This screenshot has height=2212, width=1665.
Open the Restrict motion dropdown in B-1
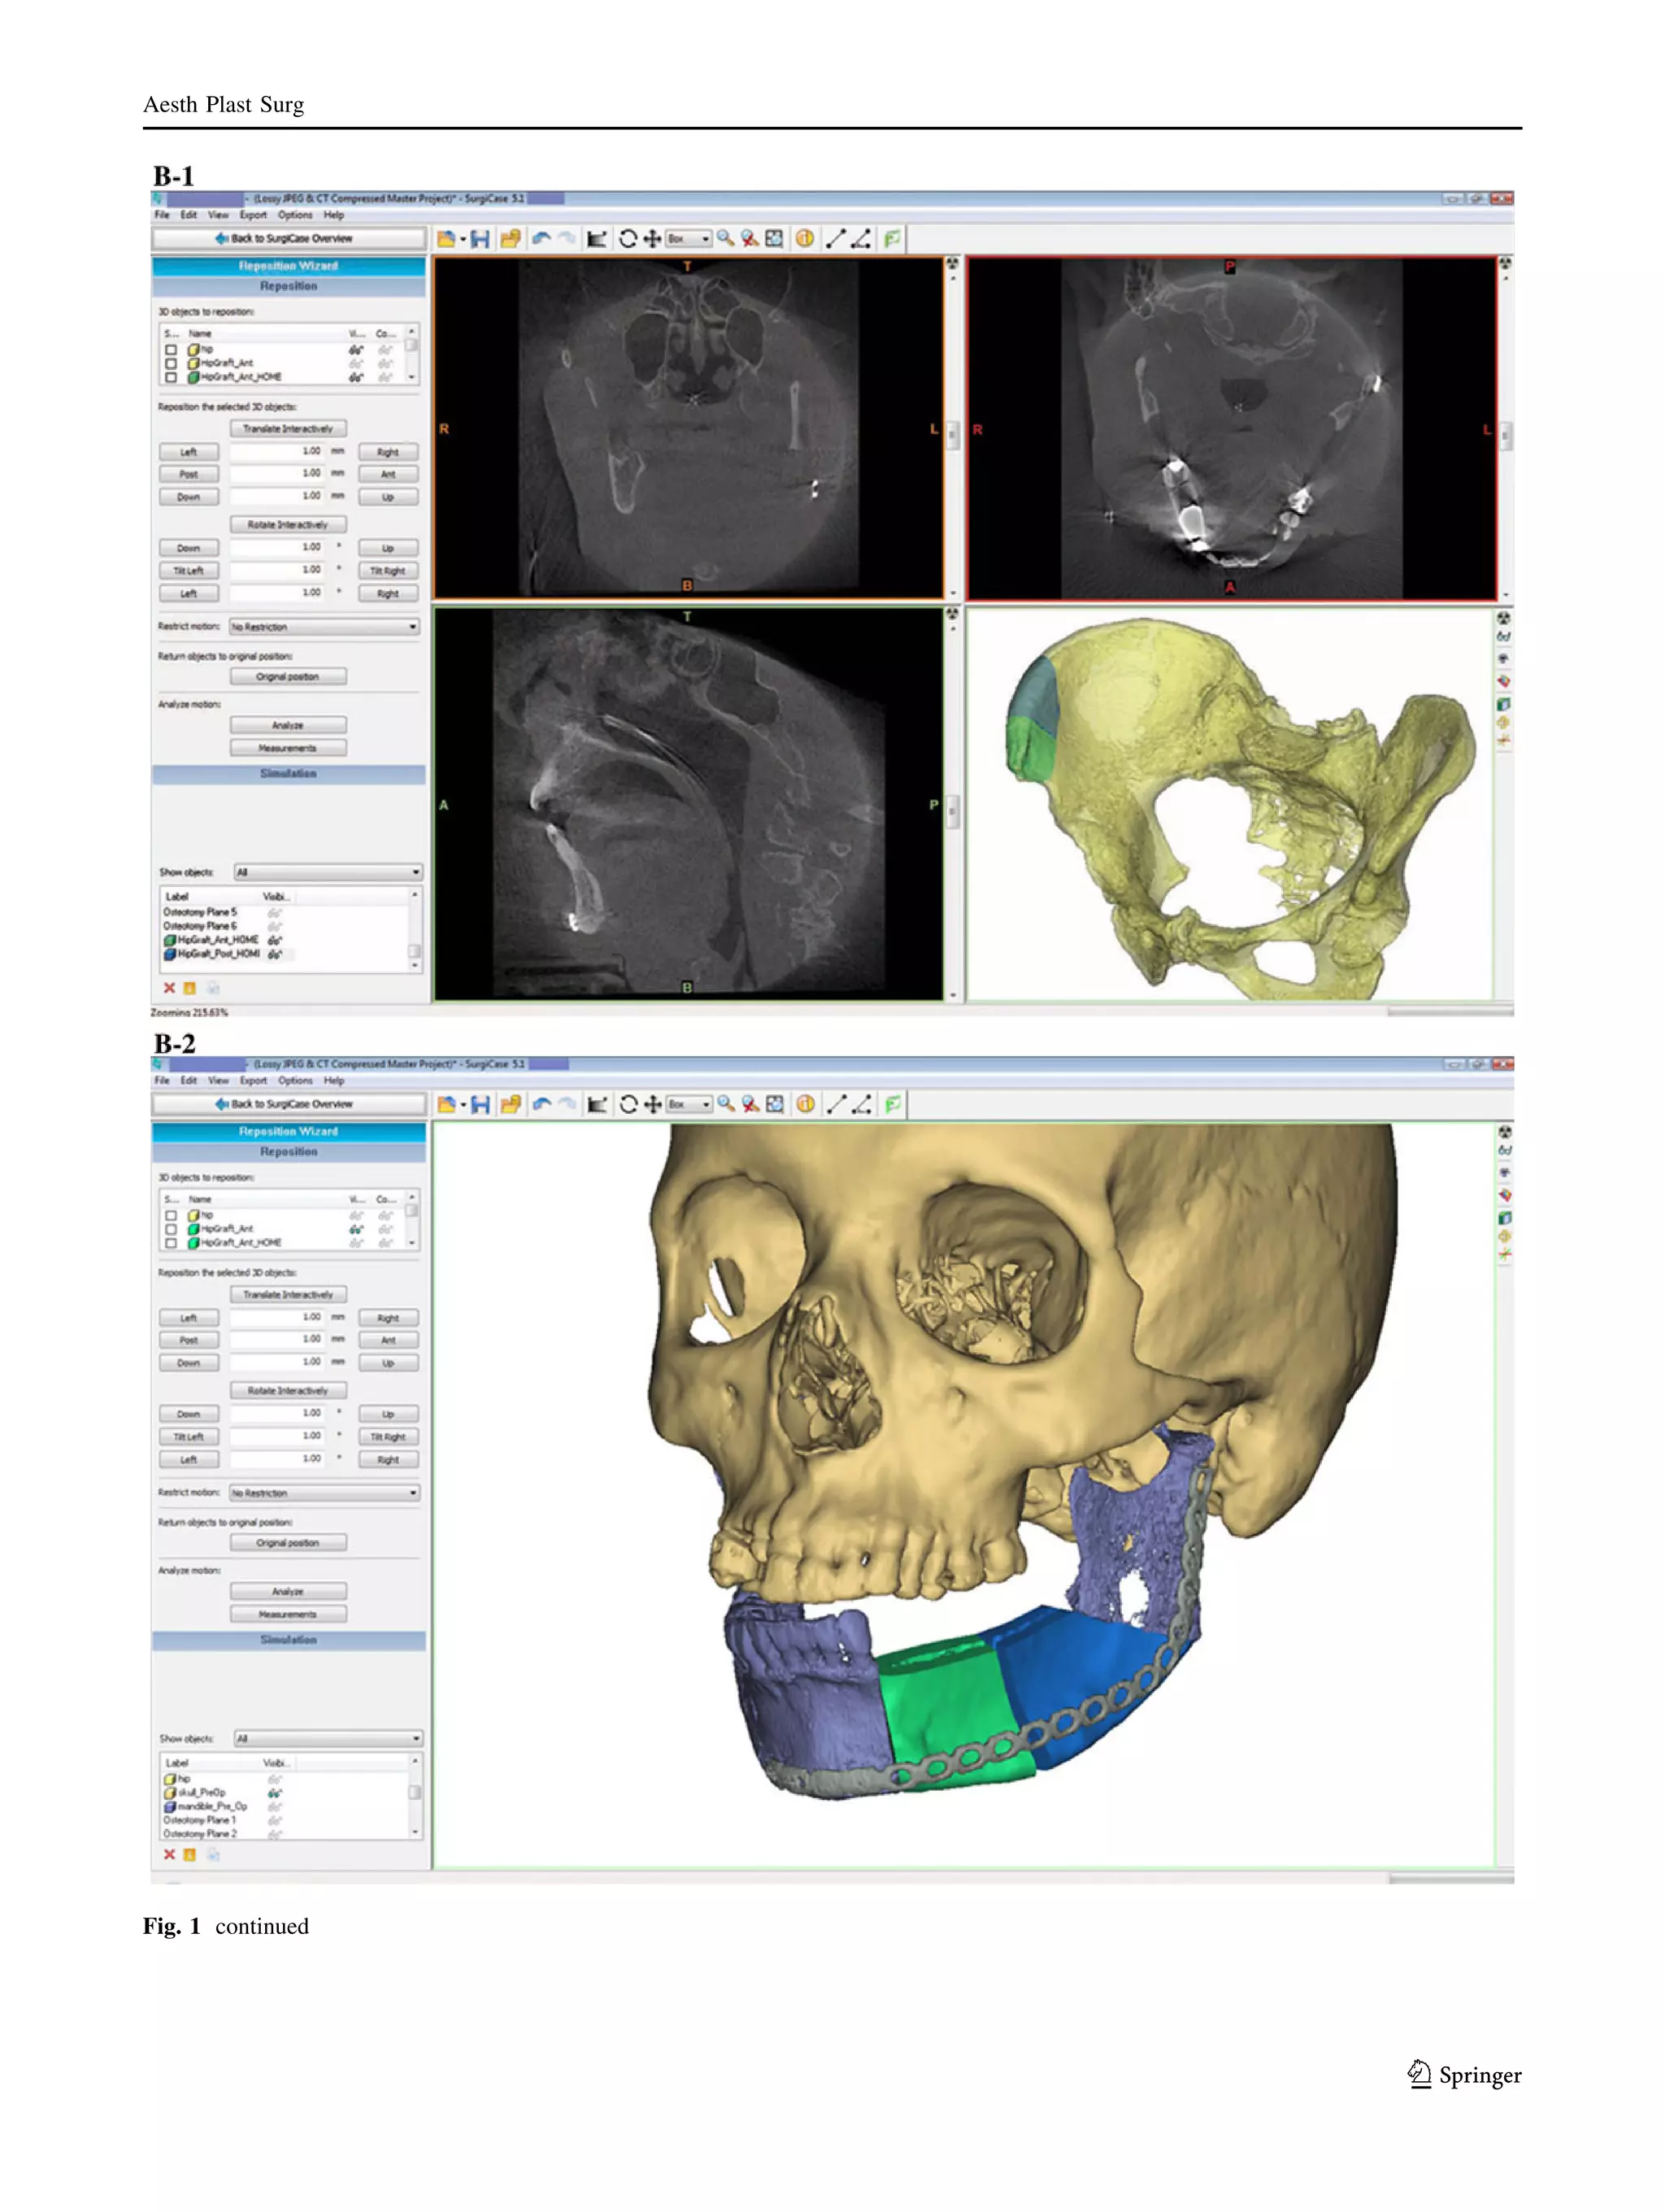(x=324, y=627)
